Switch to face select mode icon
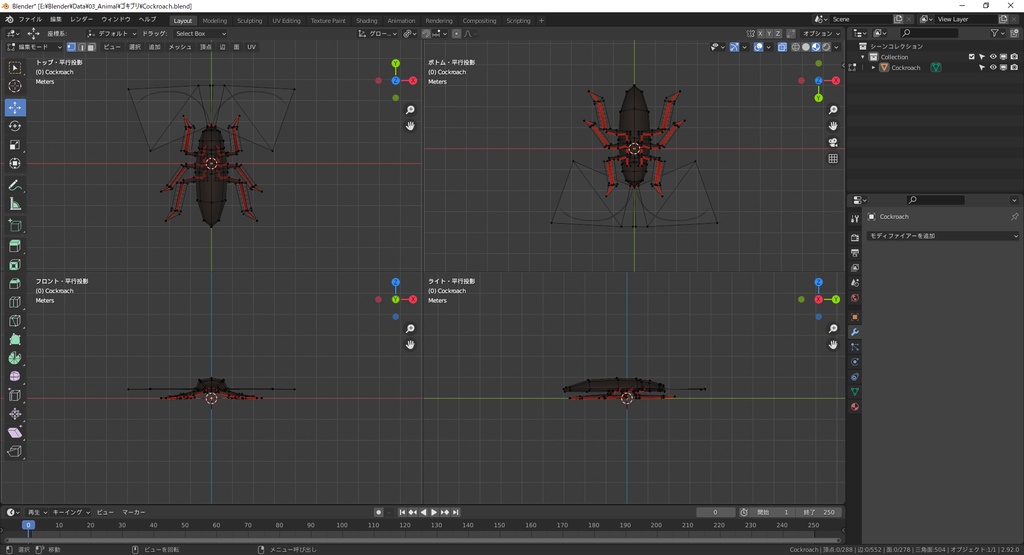This screenshot has width=1024, height=555. [x=92, y=47]
